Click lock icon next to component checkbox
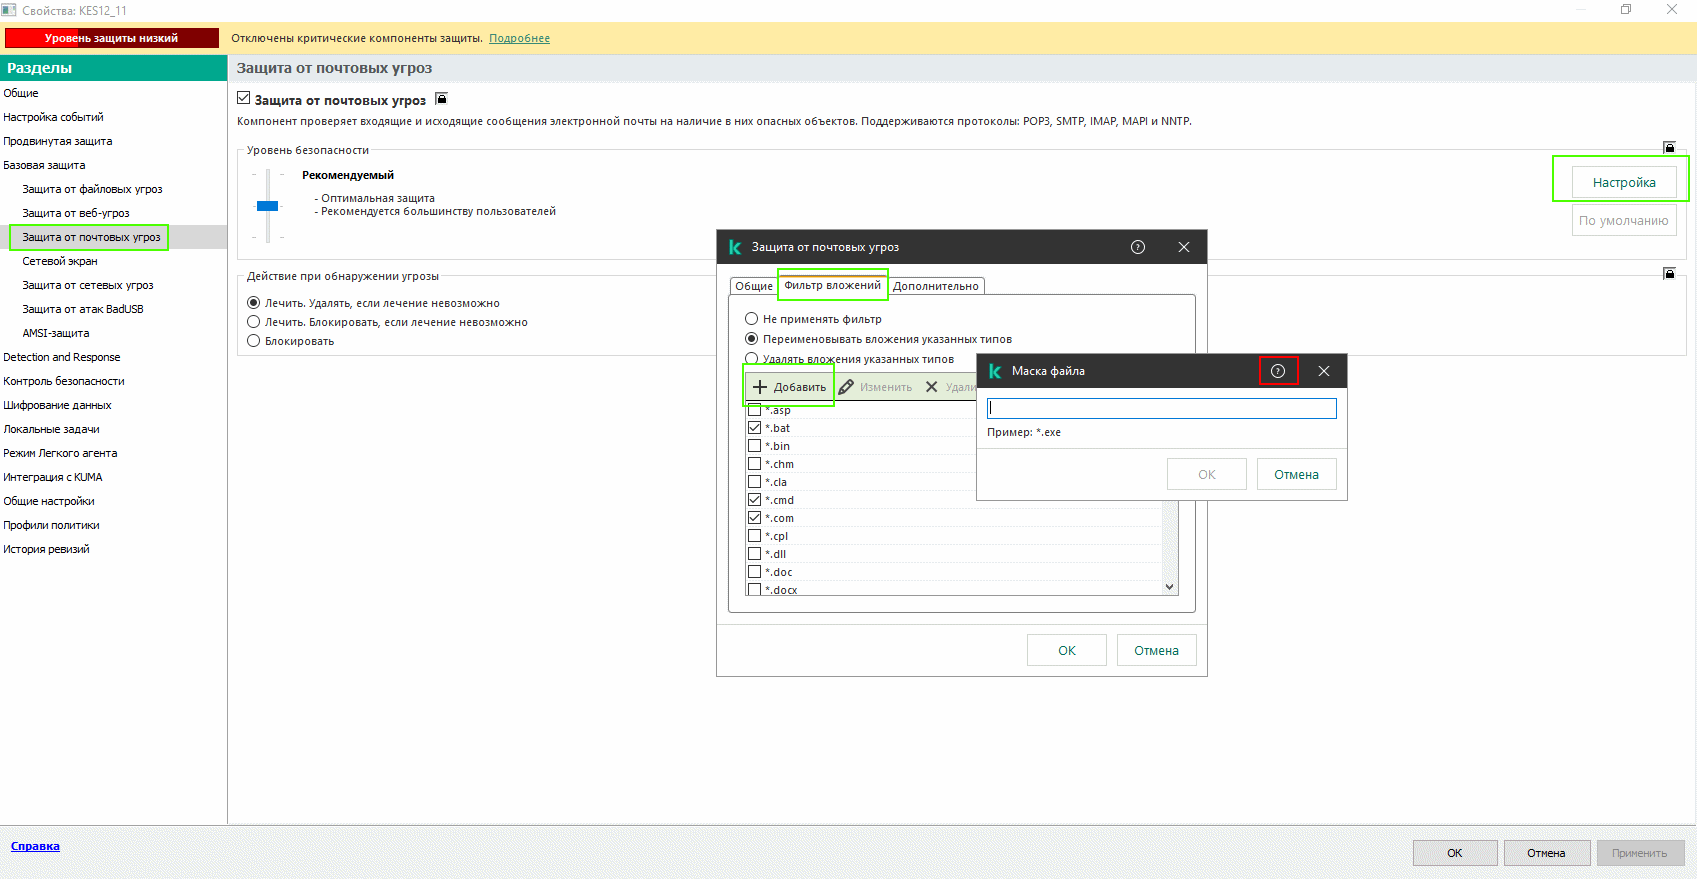The width and height of the screenshot is (1697, 879). 441,99
